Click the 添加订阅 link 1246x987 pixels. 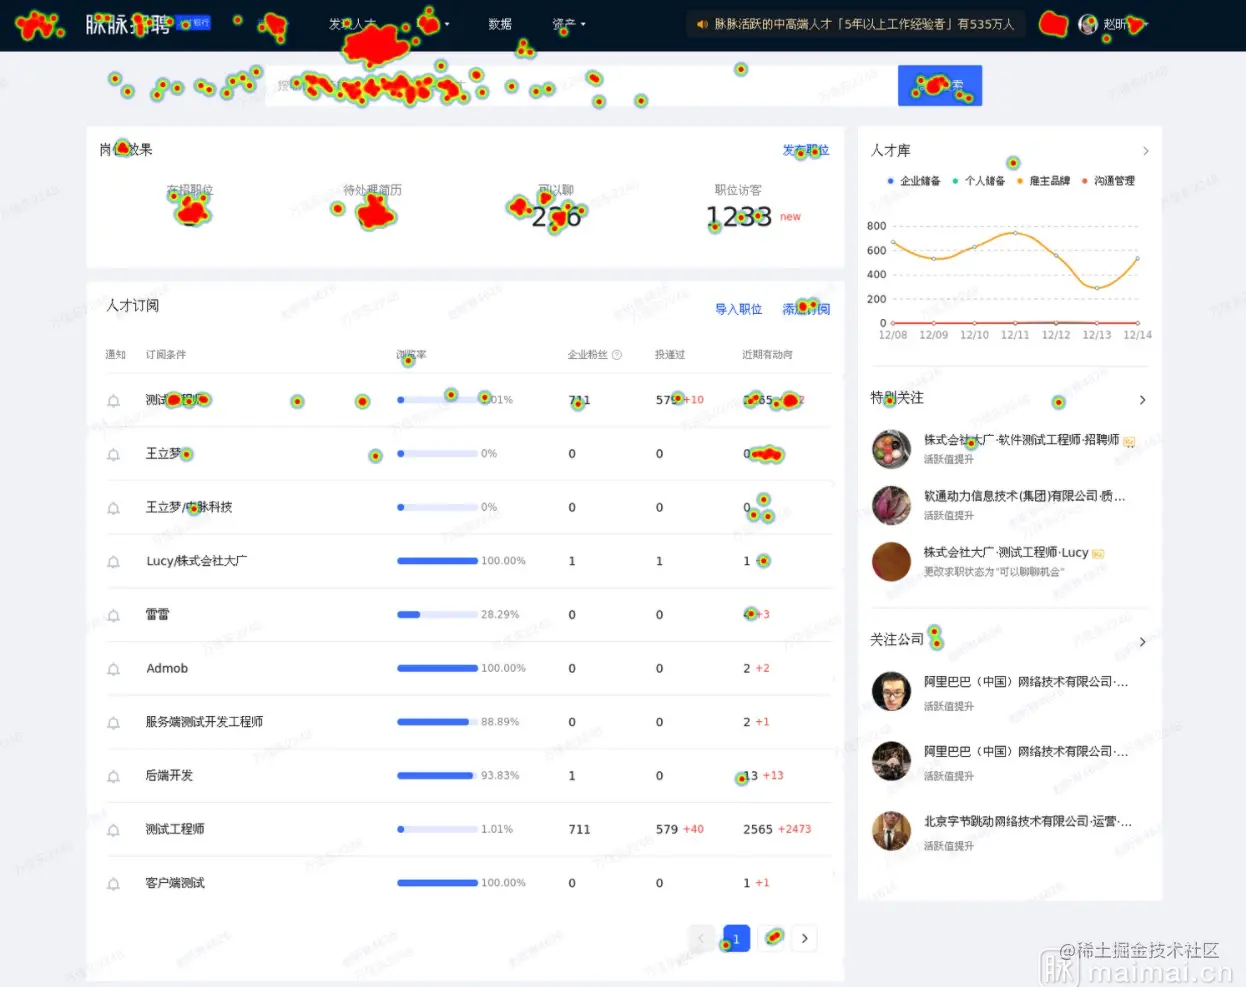[806, 309]
